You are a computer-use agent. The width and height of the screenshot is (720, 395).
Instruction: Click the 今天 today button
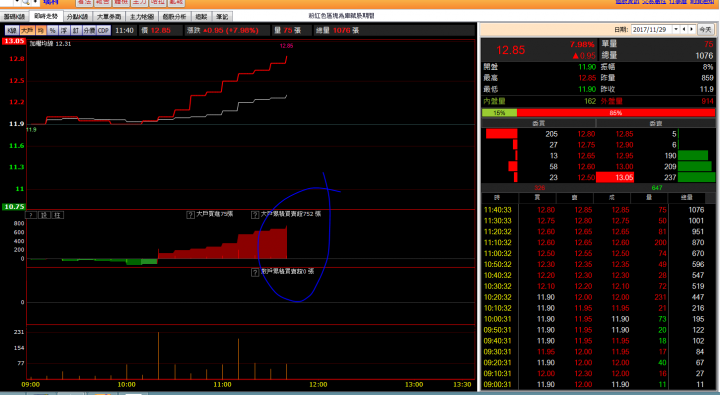[705, 29]
